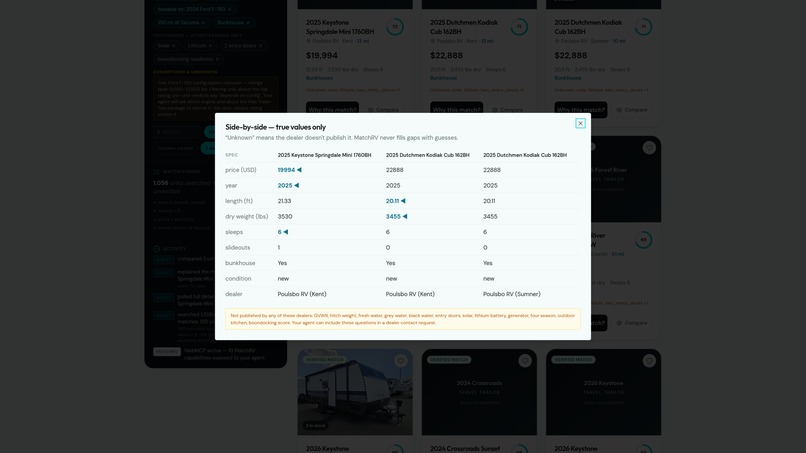Click the 'WebMCP active' status message
Image resolution: width=806 pixels, height=453 pixels.
point(224,354)
